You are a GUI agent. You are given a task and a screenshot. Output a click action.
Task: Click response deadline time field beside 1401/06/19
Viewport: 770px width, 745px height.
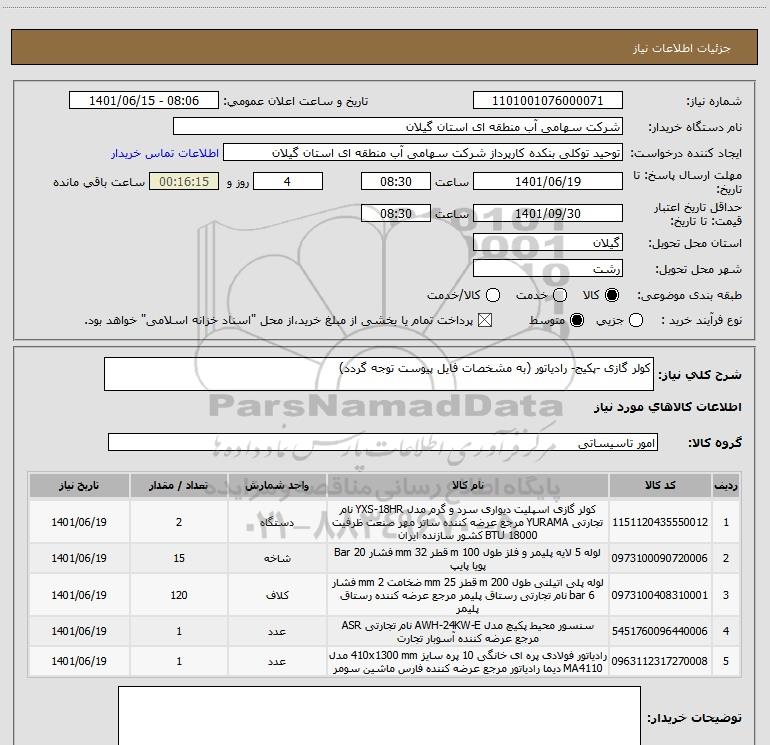pyautogui.click(x=396, y=181)
